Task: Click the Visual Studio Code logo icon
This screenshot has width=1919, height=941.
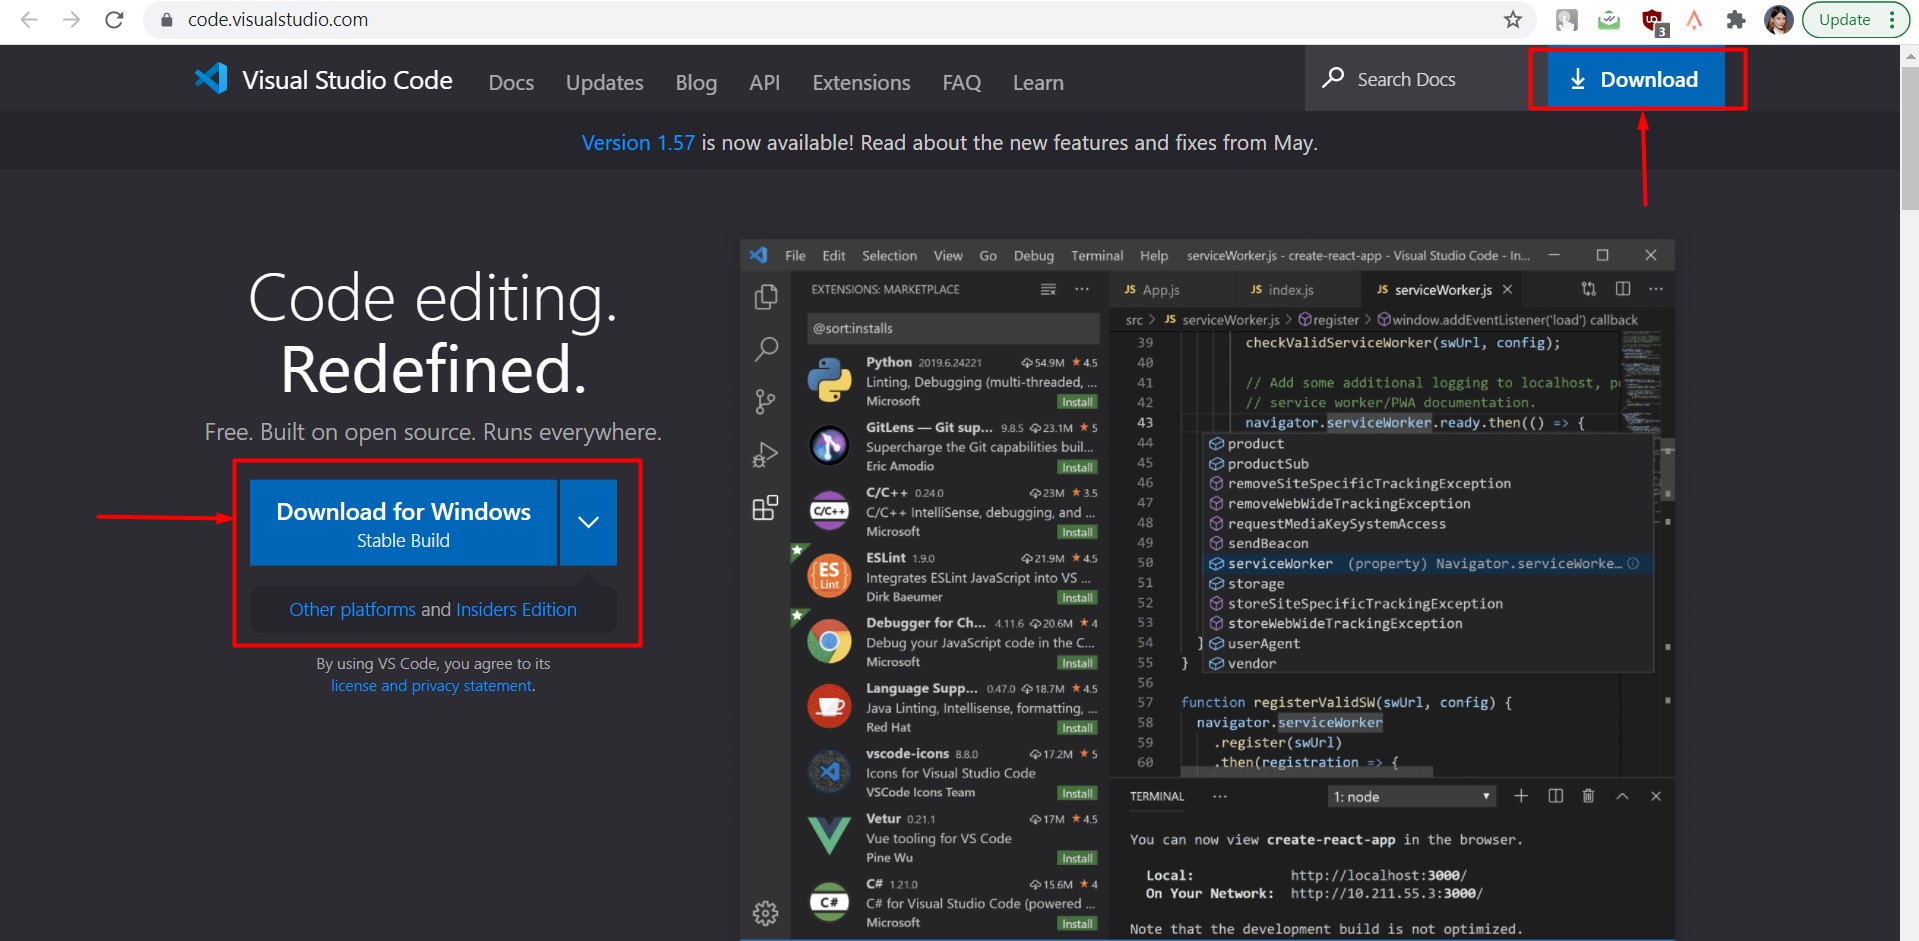Action: (211, 78)
